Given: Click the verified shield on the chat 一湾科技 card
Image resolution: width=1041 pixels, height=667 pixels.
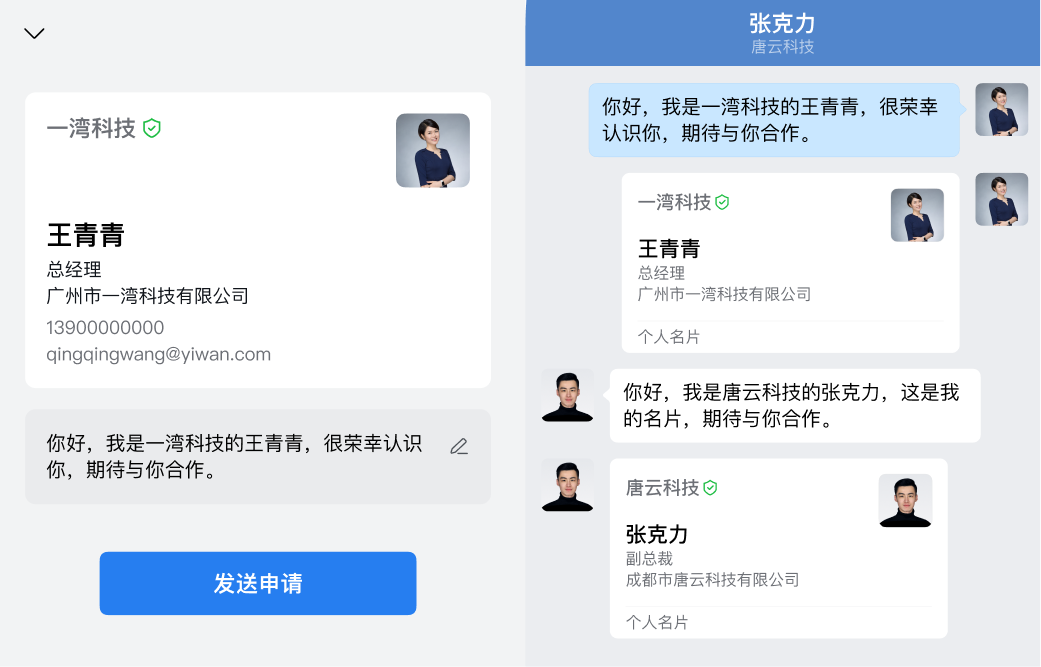Looking at the screenshot, I should (x=722, y=202).
